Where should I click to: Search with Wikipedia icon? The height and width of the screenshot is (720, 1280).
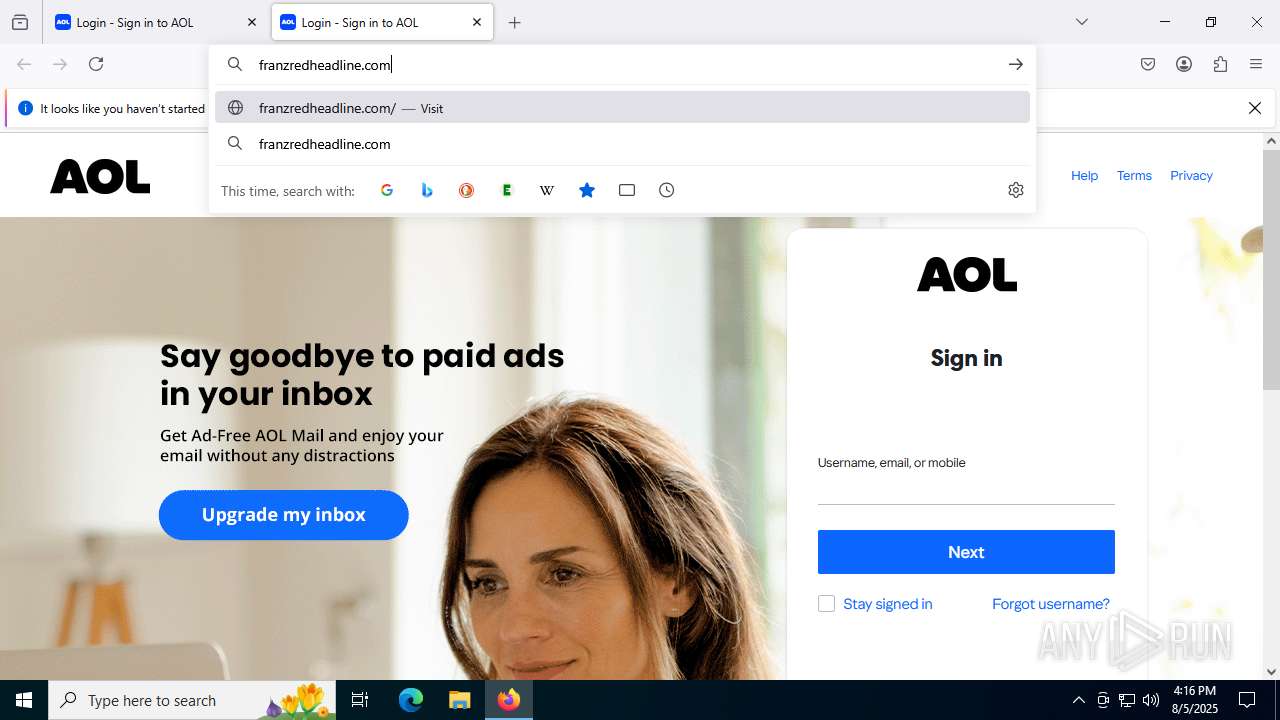pyautogui.click(x=547, y=190)
